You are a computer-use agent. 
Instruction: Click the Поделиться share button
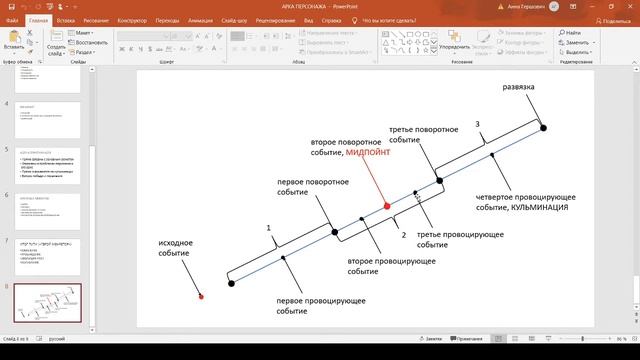click(613, 21)
